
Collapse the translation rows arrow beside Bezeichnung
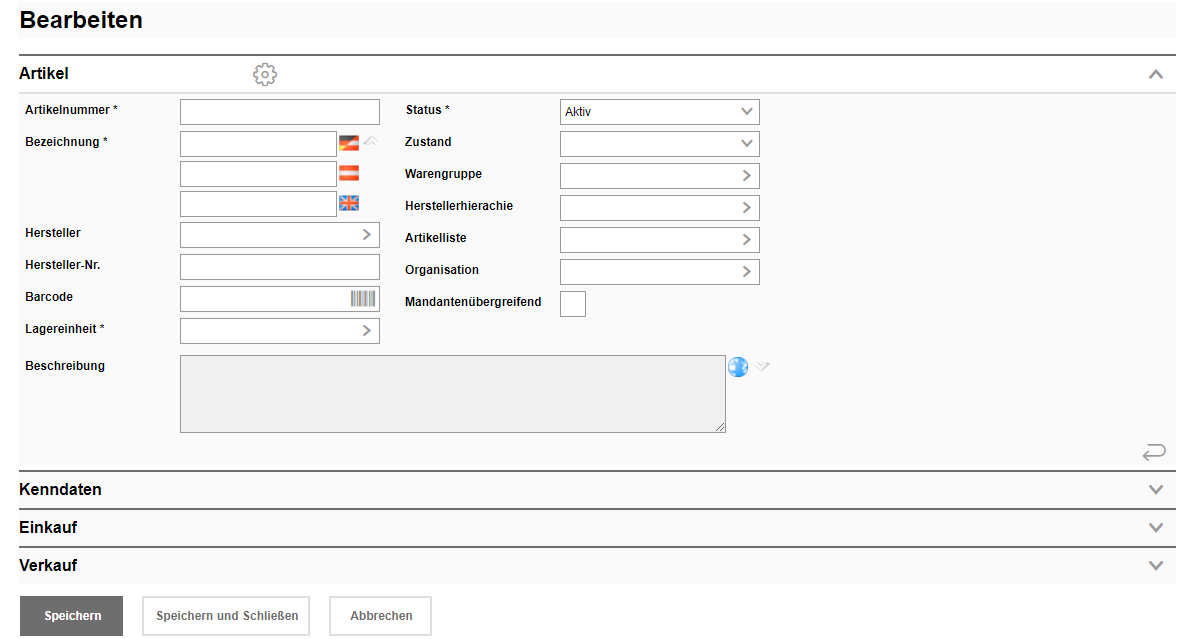pos(371,141)
